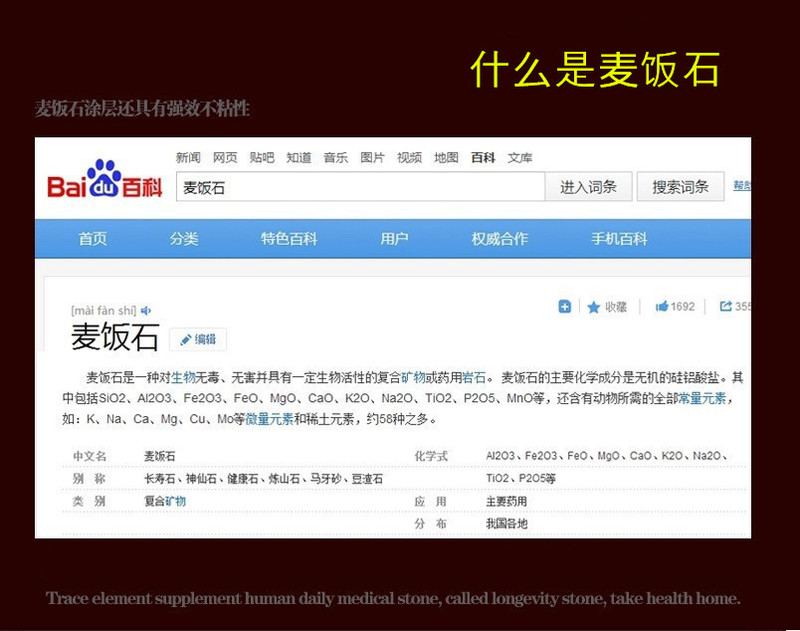This screenshot has width=800, height=631.
Task: Click the search field containing 麦饭石
Action: click(x=360, y=187)
